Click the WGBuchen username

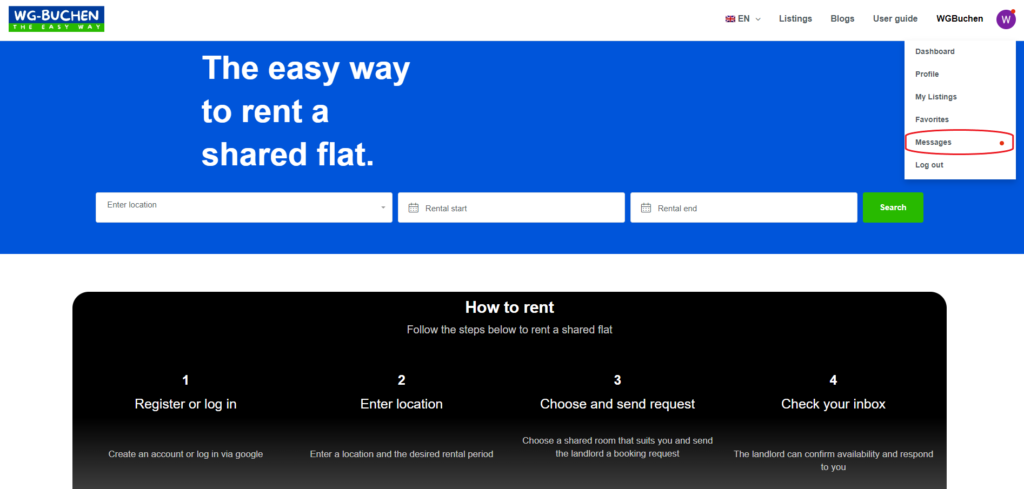tap(959, 19)
